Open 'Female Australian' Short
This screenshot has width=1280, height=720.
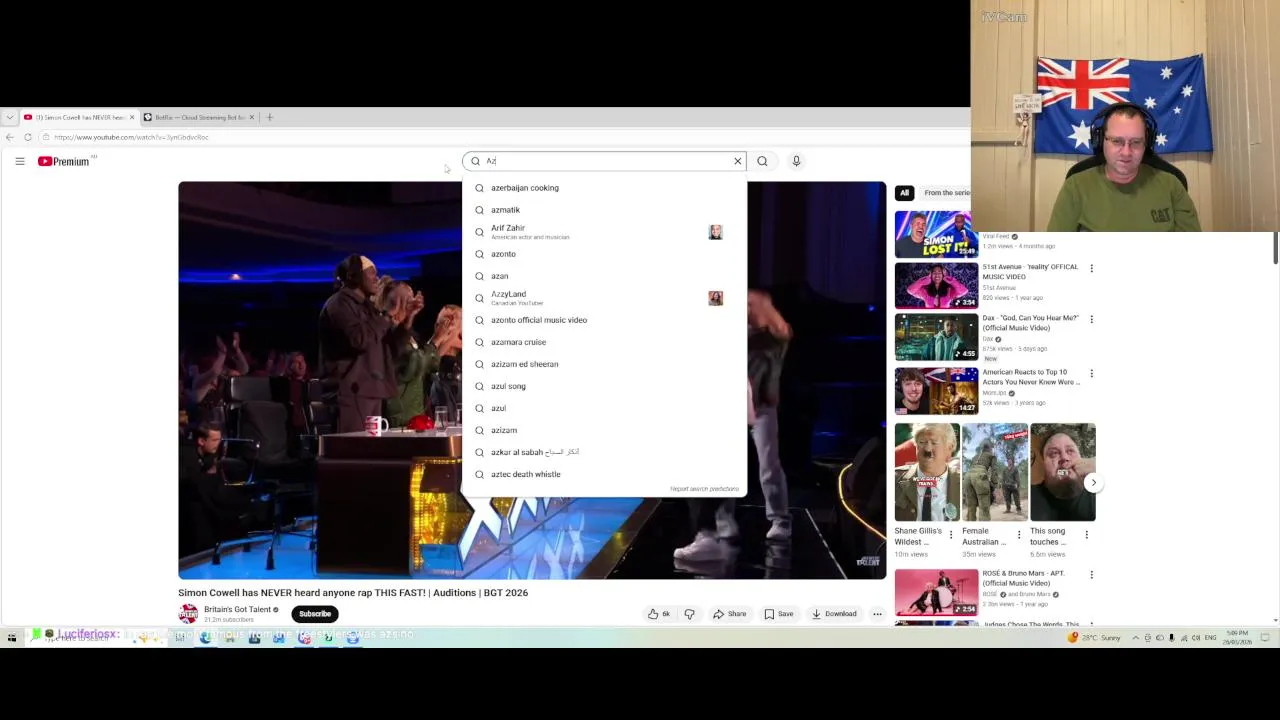coord(995,472)
